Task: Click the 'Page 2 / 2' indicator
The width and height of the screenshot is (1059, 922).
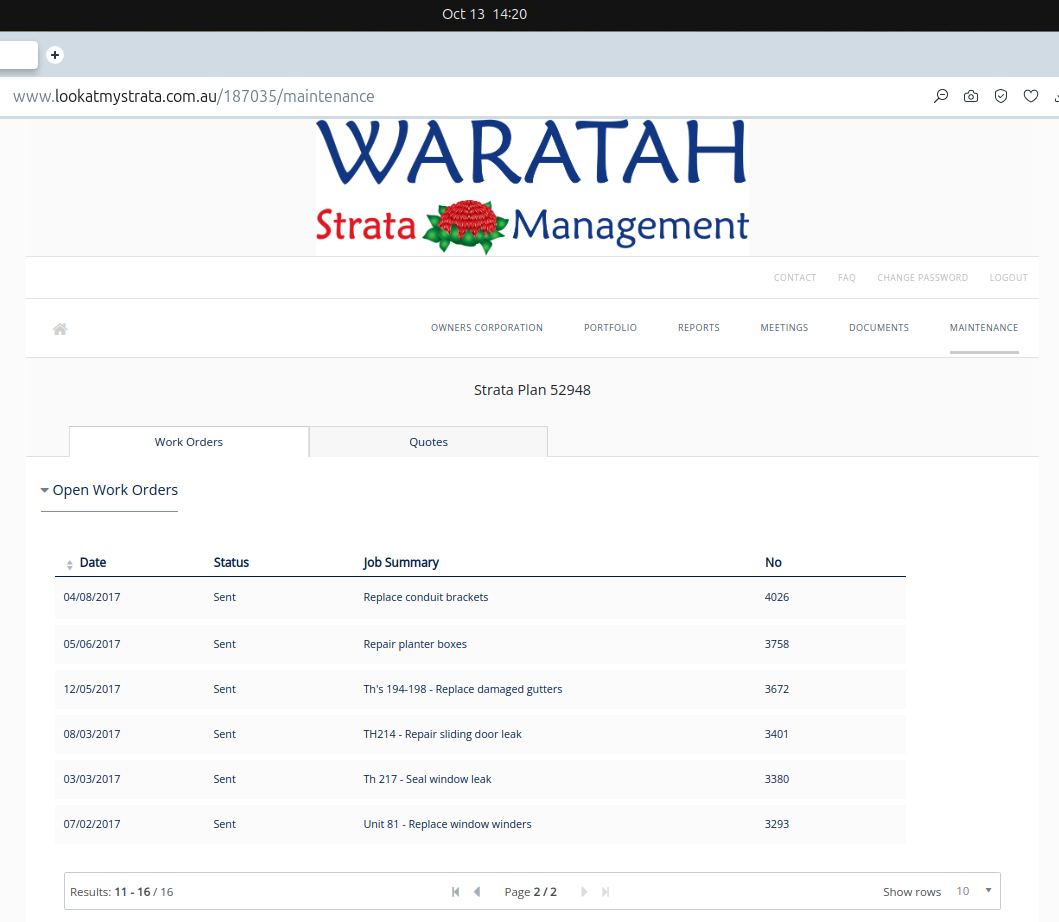Action: [x=530, y=892]
